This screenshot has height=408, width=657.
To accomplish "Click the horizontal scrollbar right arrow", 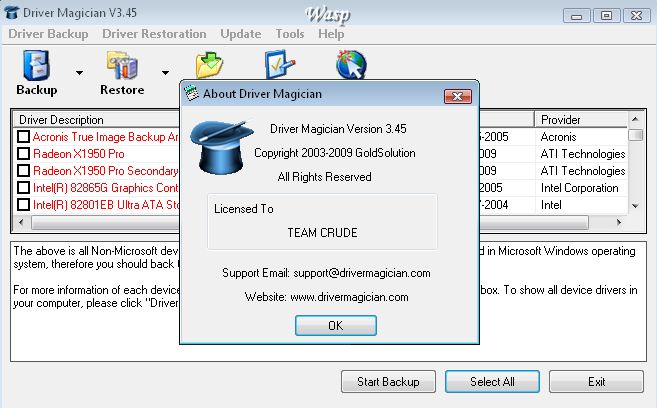I will point(619,222).
